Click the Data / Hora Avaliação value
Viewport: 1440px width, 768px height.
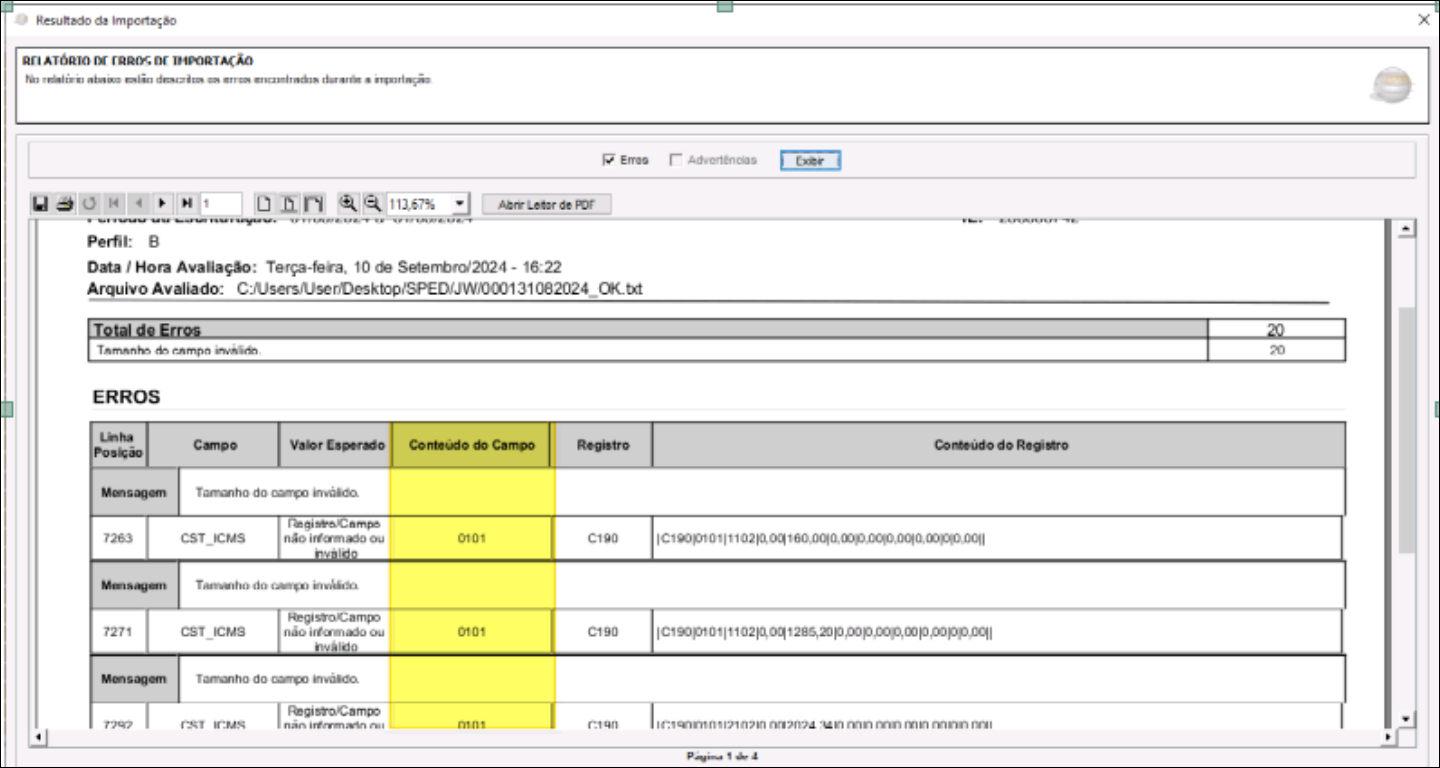[x=415, y=268]
